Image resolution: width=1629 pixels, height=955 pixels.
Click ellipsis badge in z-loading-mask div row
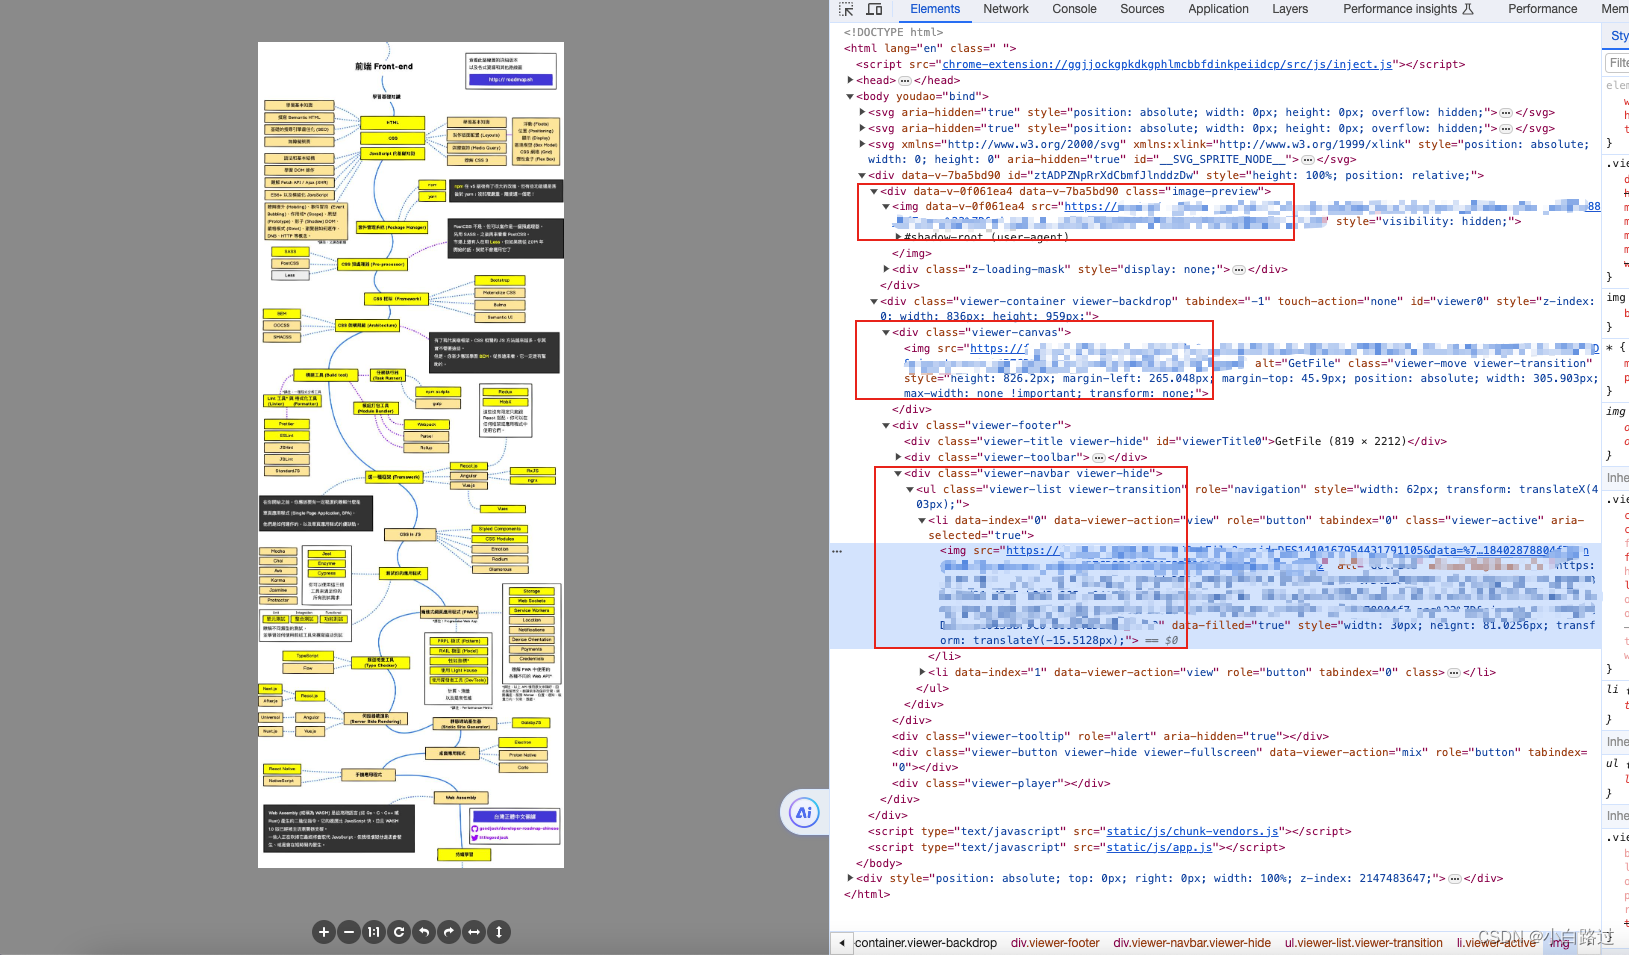coord(1239,270)
